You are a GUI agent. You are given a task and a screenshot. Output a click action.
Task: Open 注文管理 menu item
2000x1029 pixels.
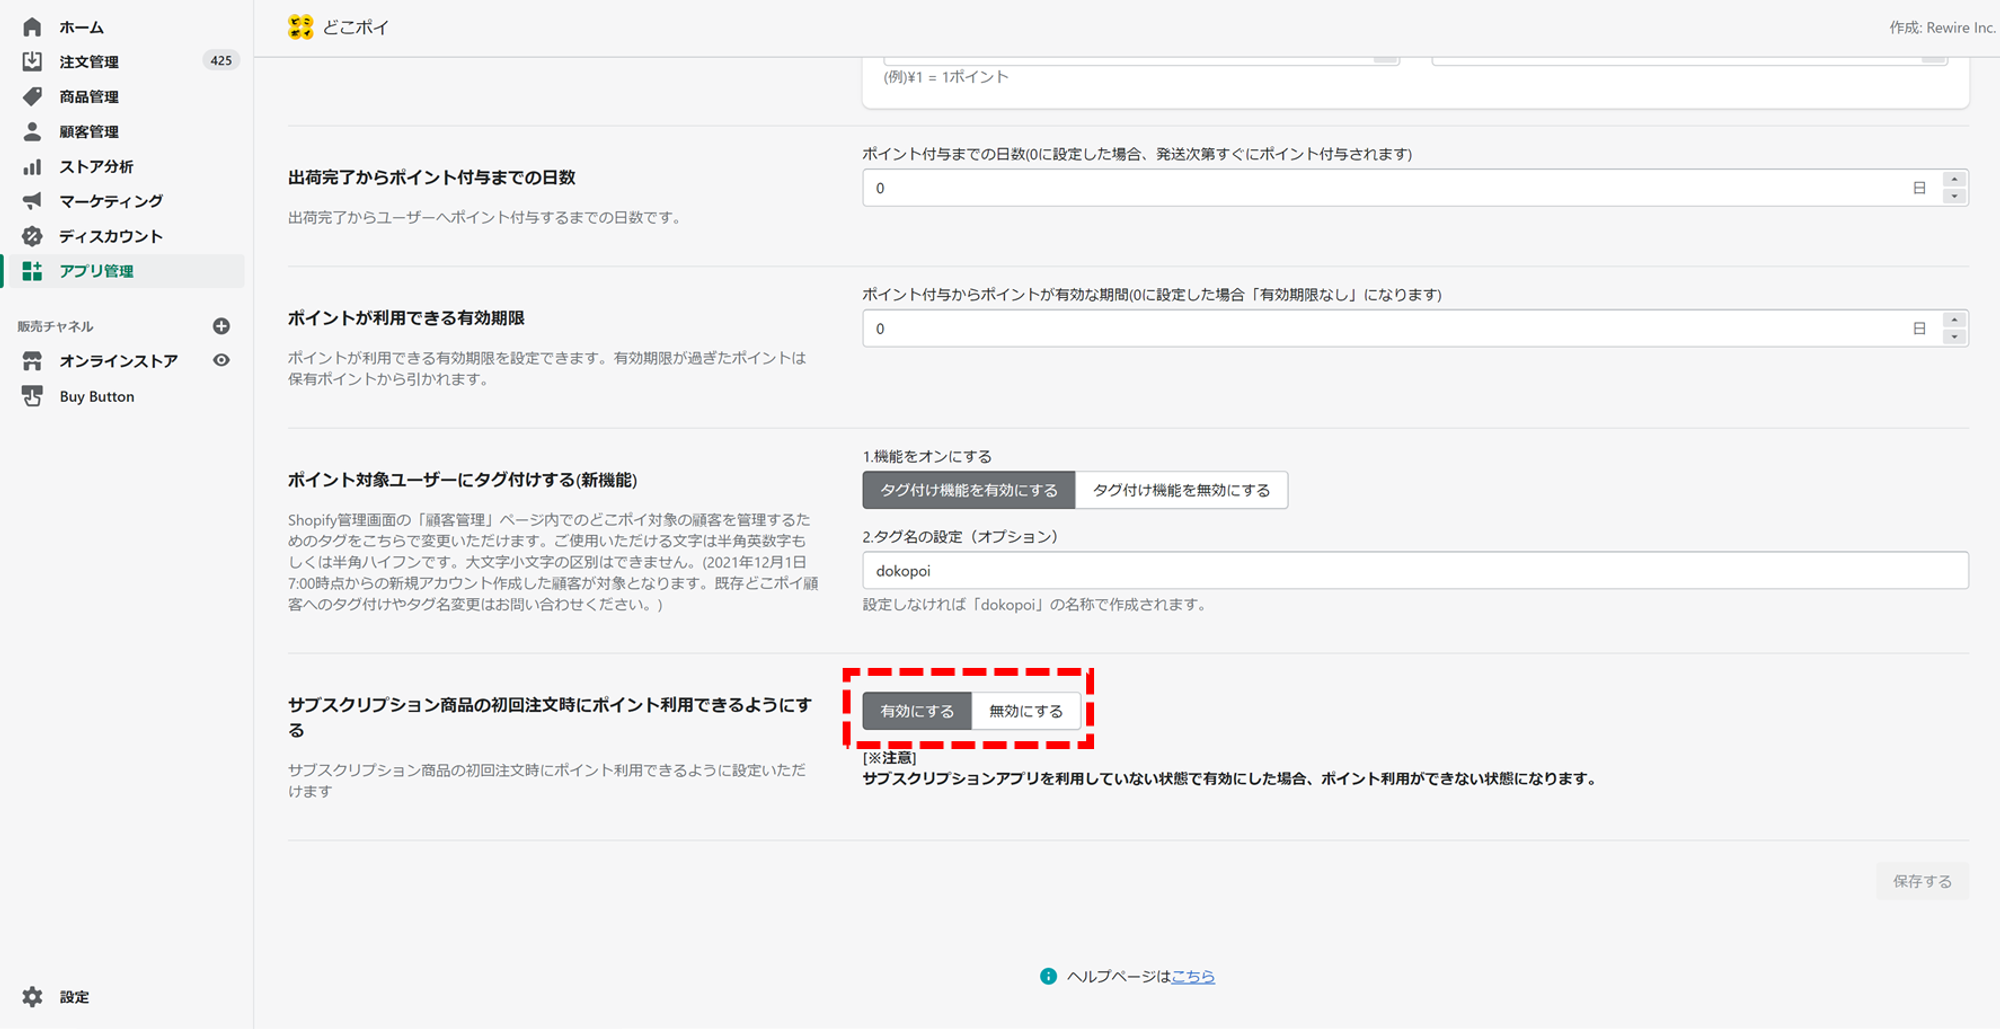(x=89, y=61)
